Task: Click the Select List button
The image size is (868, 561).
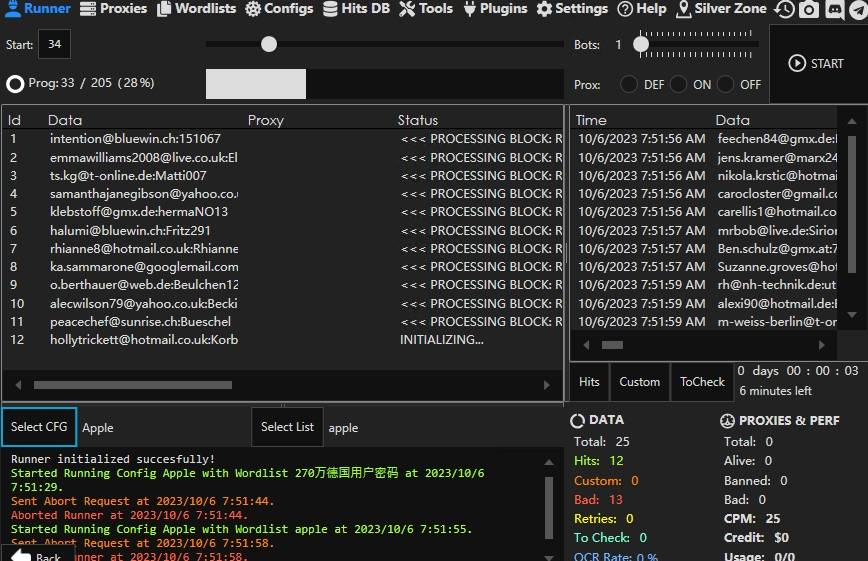Action: click(287, 427)
